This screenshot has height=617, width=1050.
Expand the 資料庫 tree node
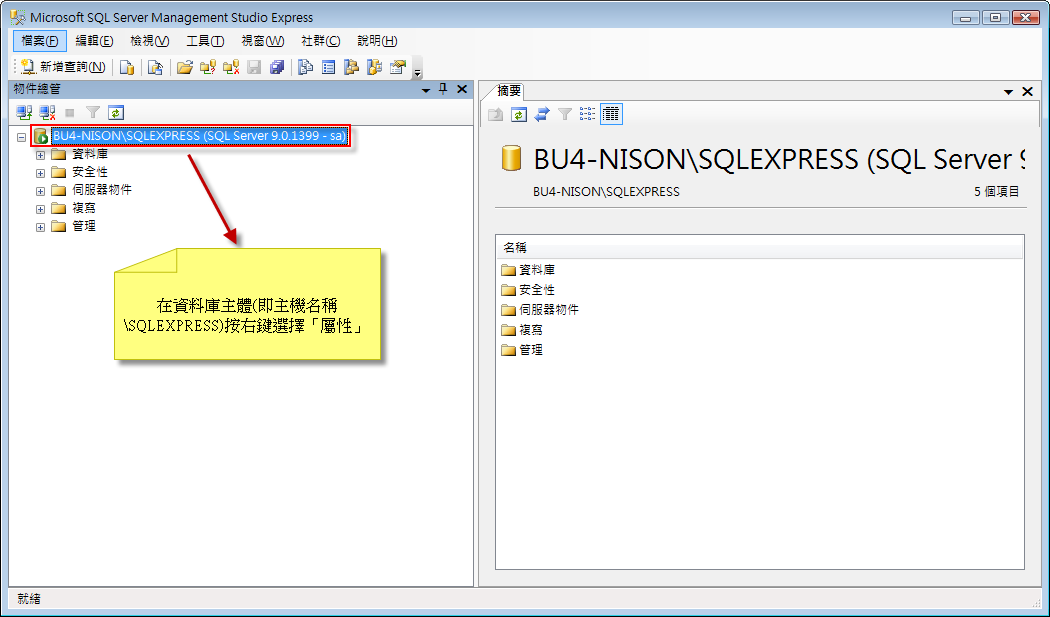(x=39, y=153)
